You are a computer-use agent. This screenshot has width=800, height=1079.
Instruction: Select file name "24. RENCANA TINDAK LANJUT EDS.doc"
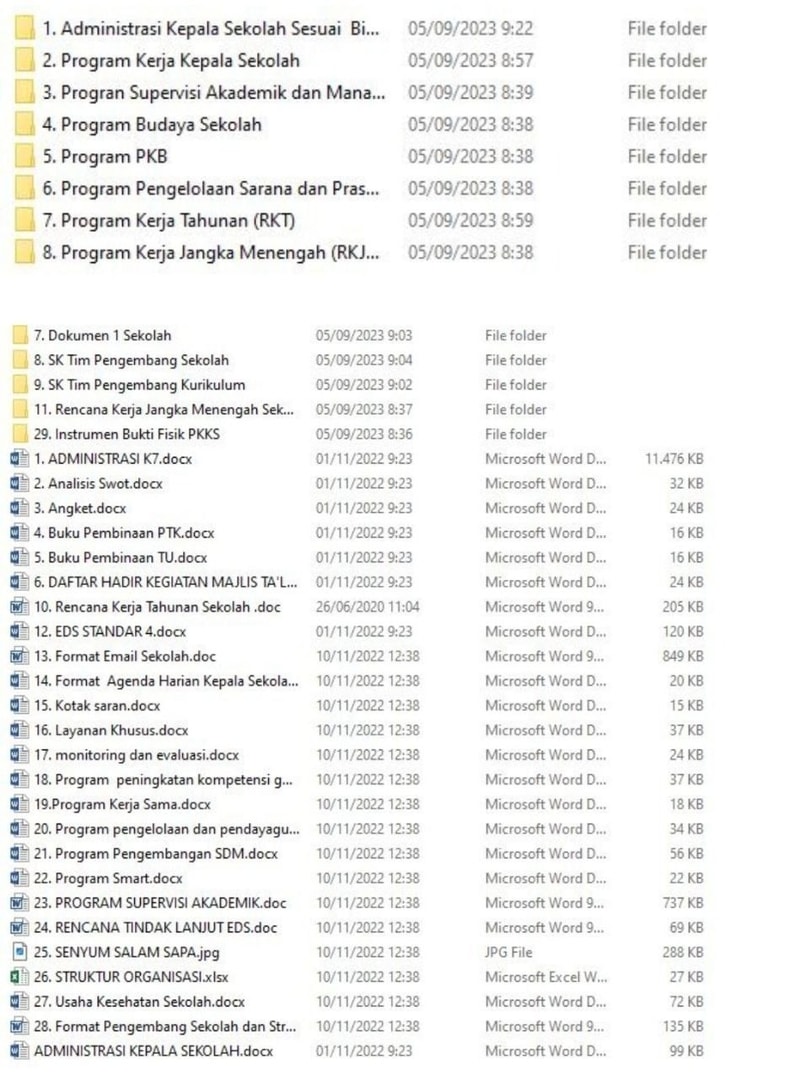coord(155,928)
